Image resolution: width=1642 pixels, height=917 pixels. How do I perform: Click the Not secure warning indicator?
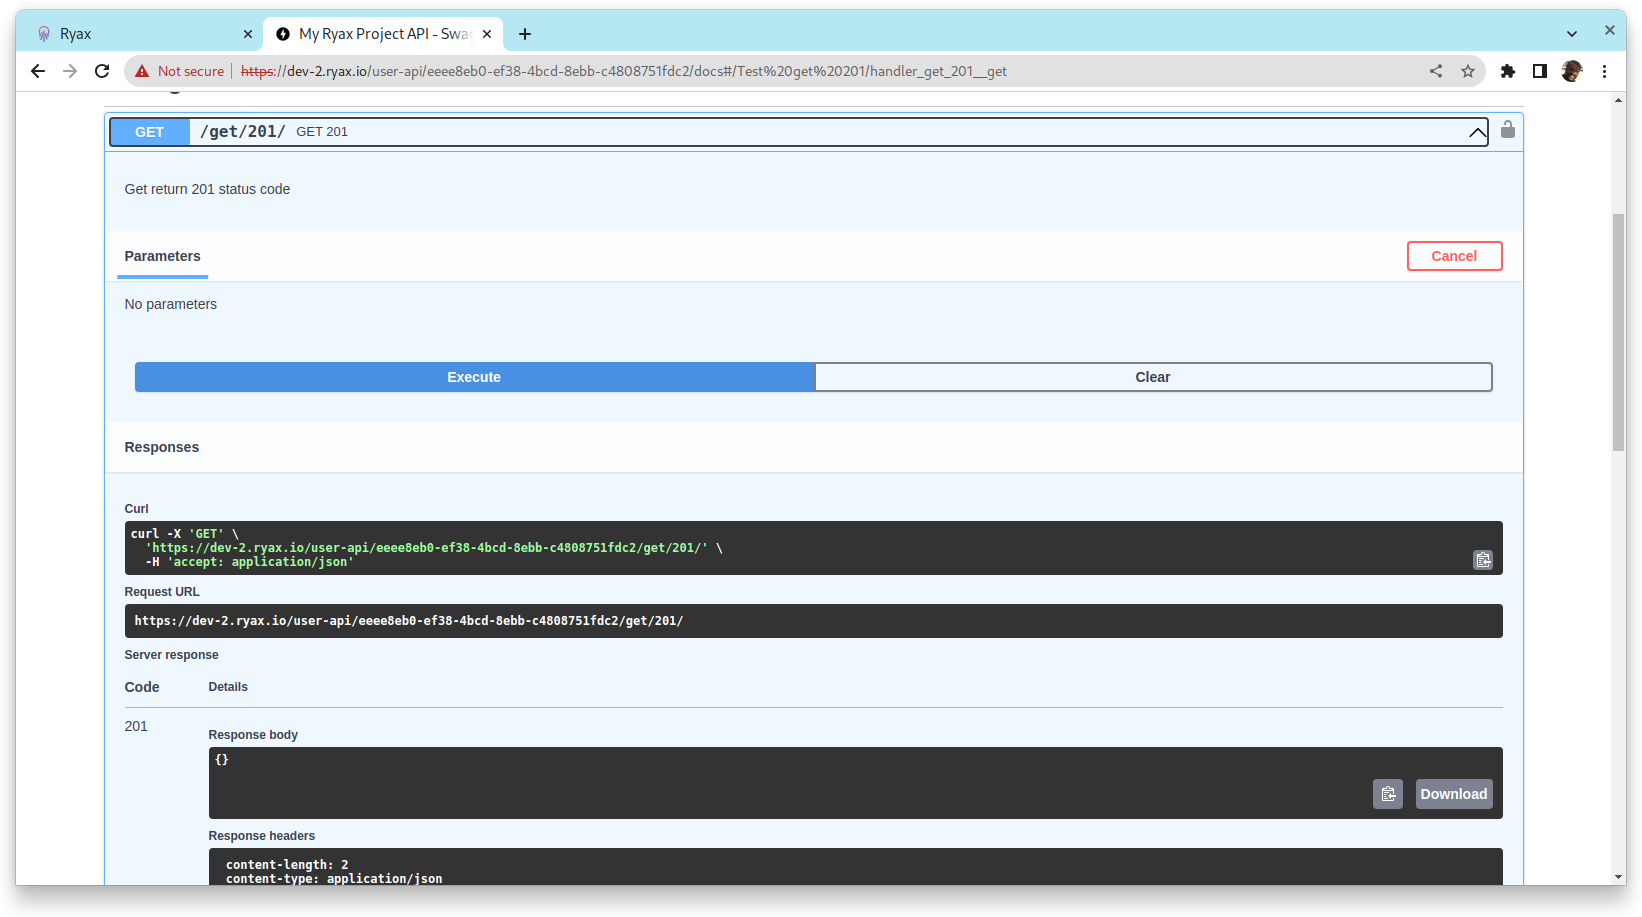point(180,71)
